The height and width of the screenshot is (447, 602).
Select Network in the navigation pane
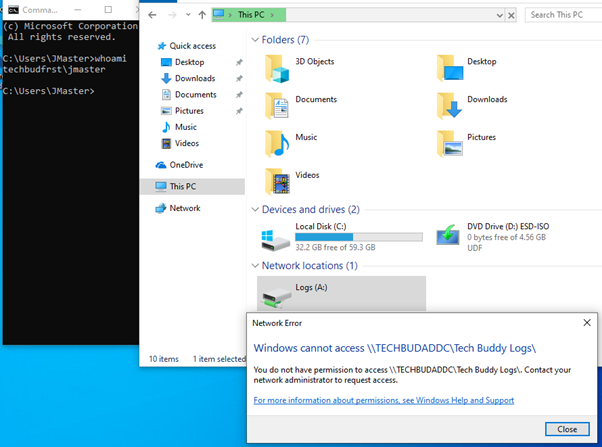[184, 208]
